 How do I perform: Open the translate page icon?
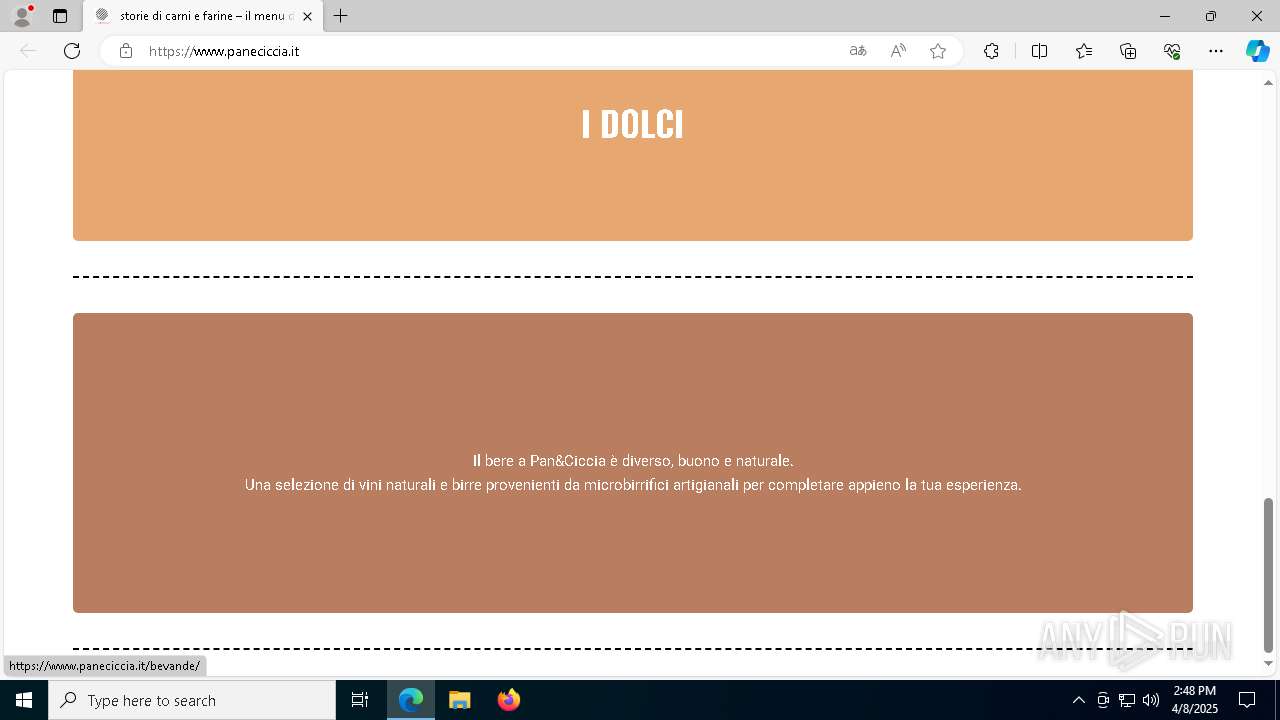pos(858,51)
